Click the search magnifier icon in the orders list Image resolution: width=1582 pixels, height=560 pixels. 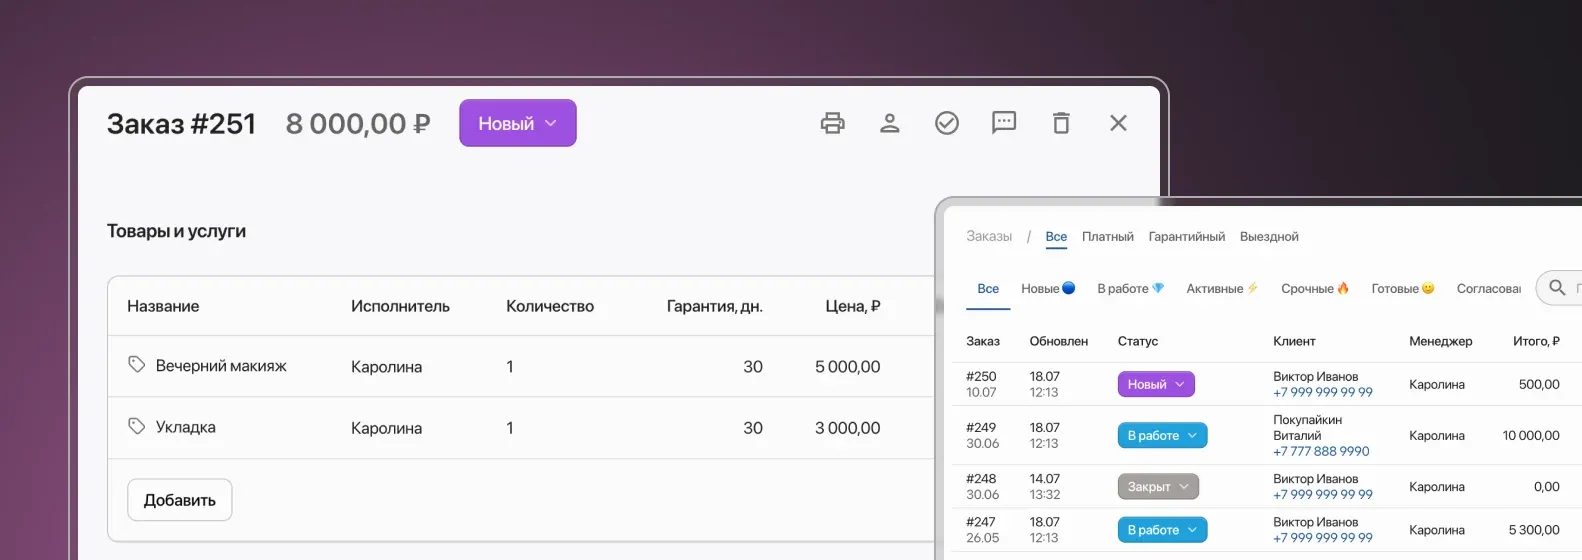(1557, 288)
